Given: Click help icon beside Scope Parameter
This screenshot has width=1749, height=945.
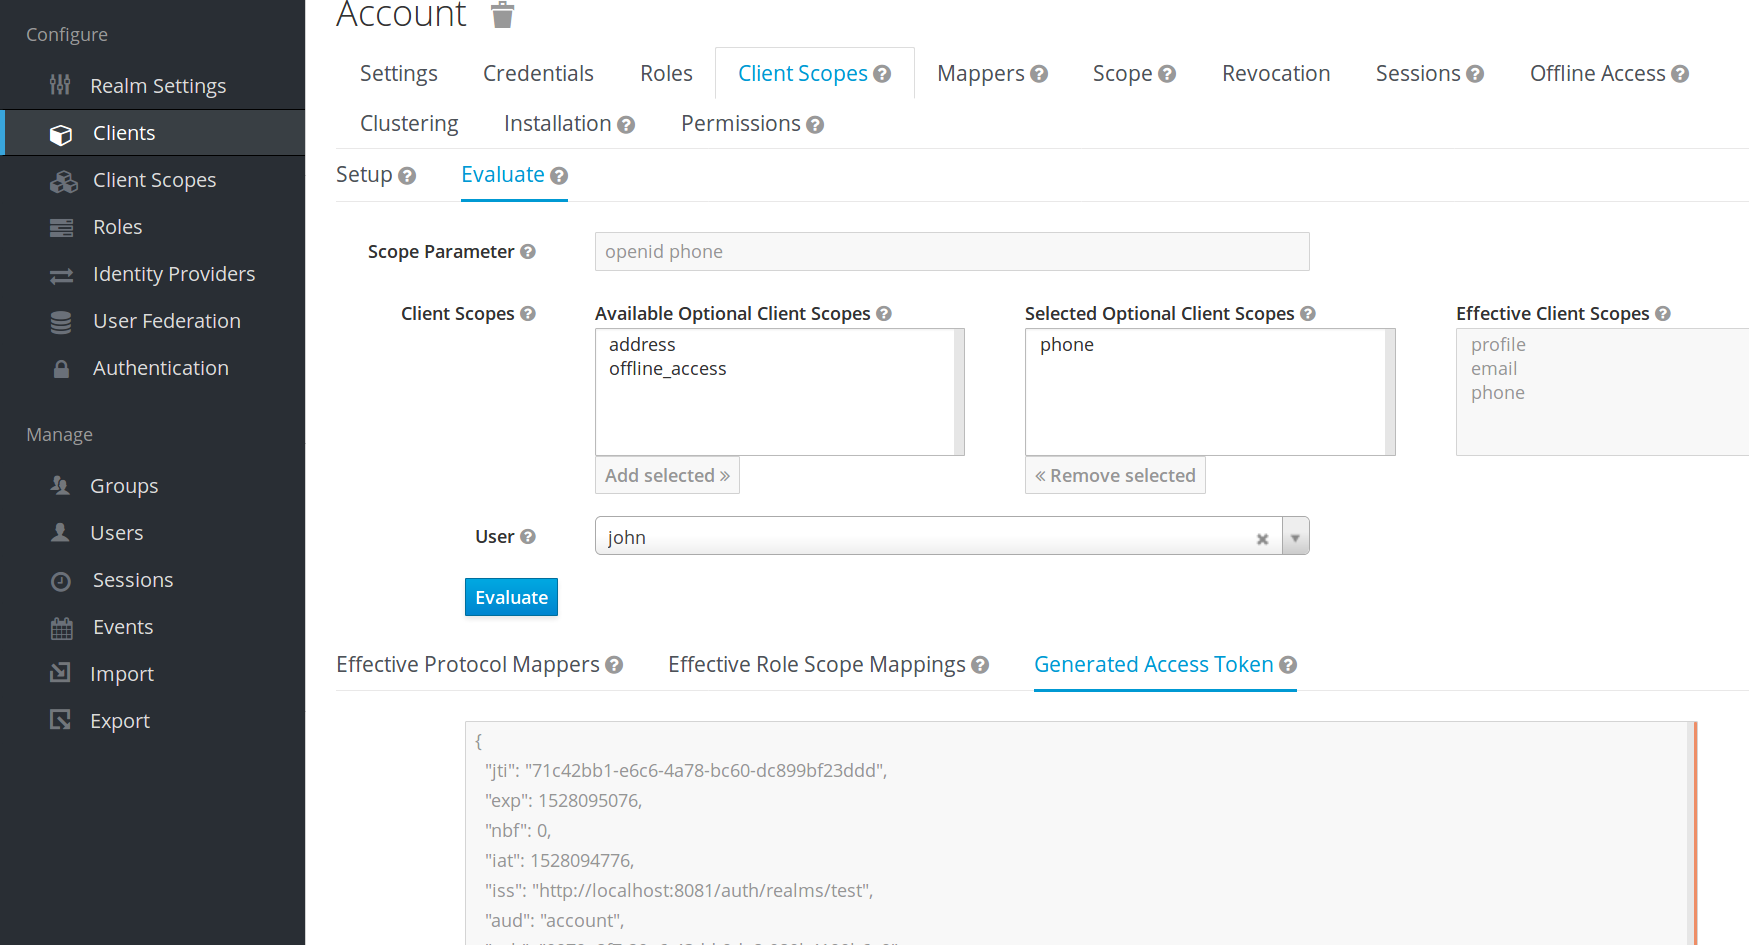Looking at the screenshot, I should [x=528, y=252].
